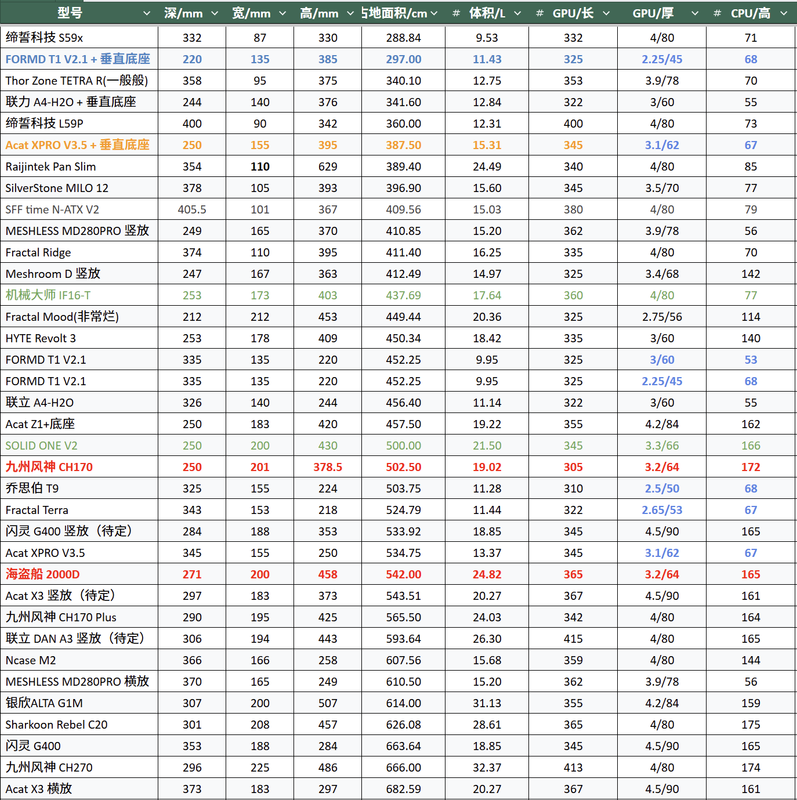Select the 缔誓科技 S59x model cell
Viewport: 797px width, 800px height.
[79, 37]
